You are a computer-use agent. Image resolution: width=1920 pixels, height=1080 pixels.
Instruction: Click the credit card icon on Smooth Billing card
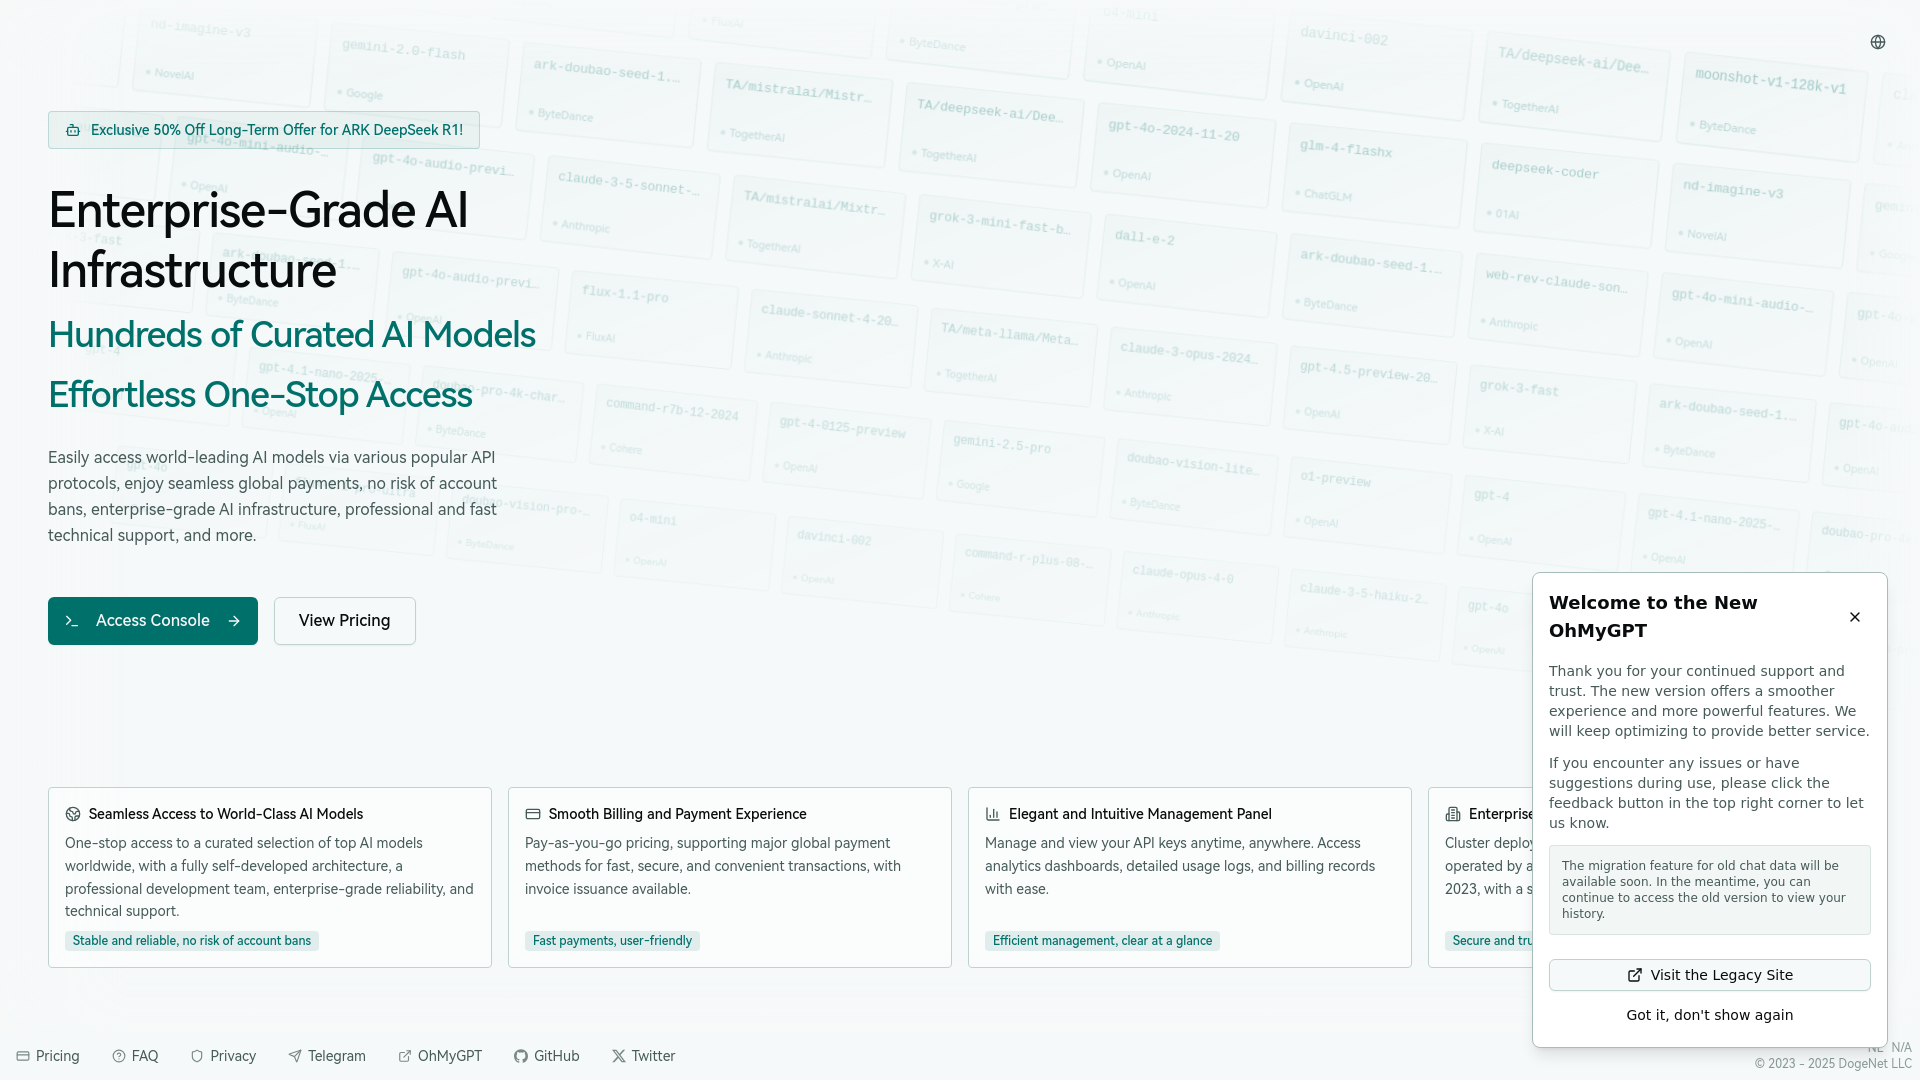pyautogui.click(x=533, y=814)
